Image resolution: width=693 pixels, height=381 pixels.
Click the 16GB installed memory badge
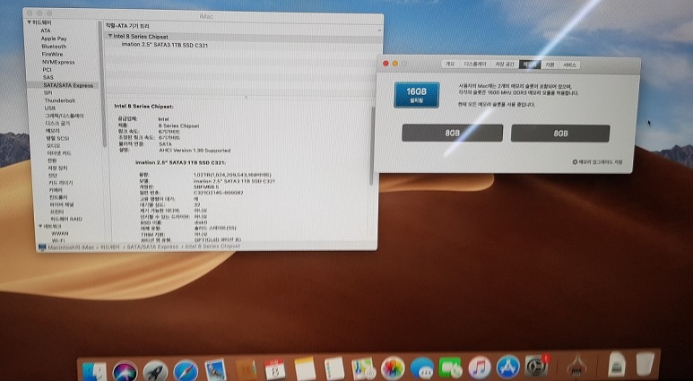tap(416, 95)
